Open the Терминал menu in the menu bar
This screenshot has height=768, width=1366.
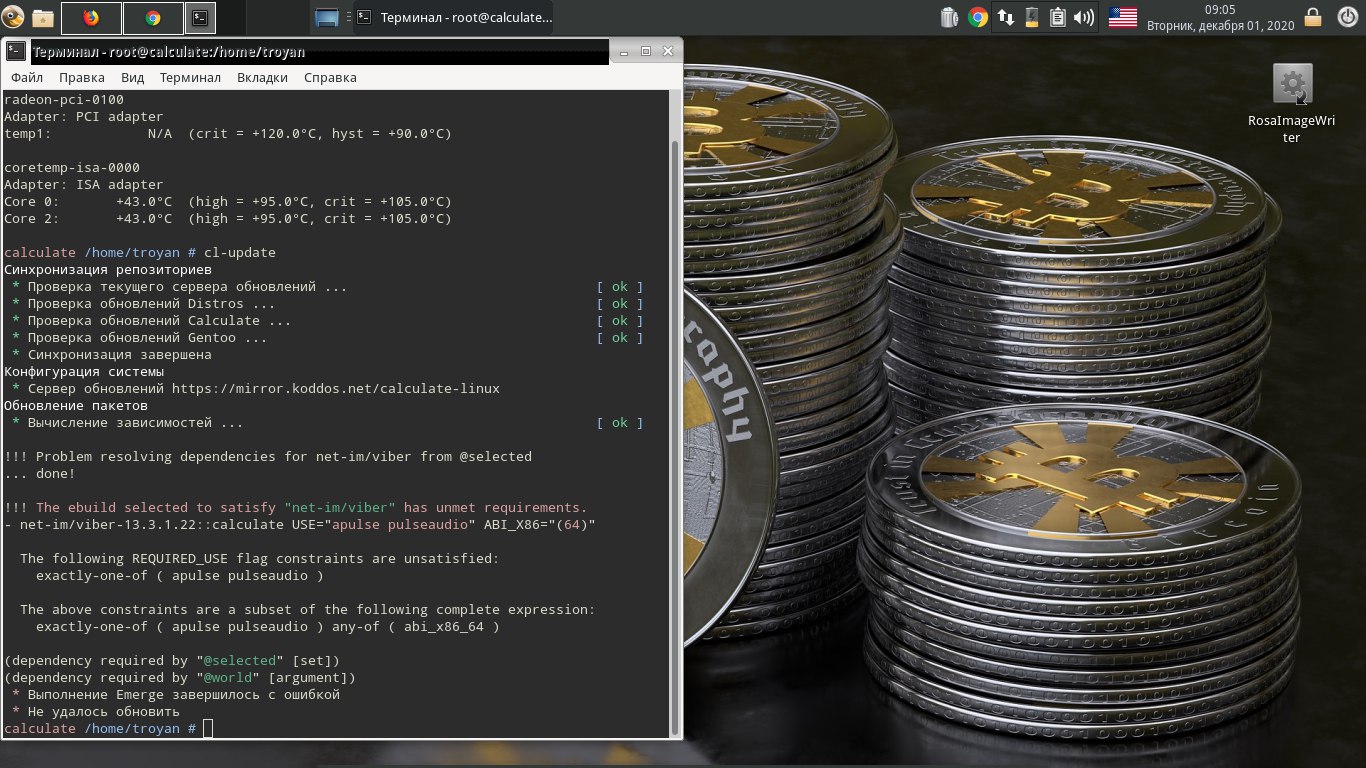click(190, 77)
